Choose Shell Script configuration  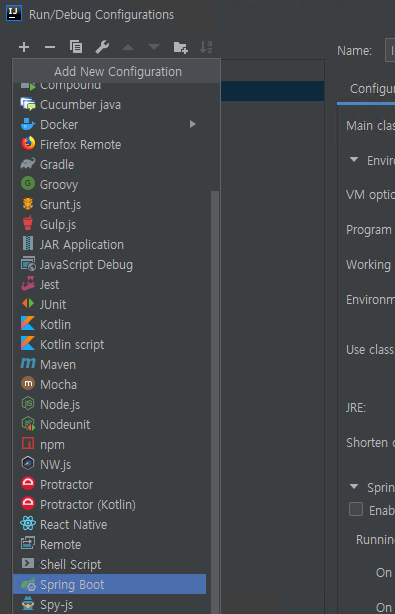point(110,564)
